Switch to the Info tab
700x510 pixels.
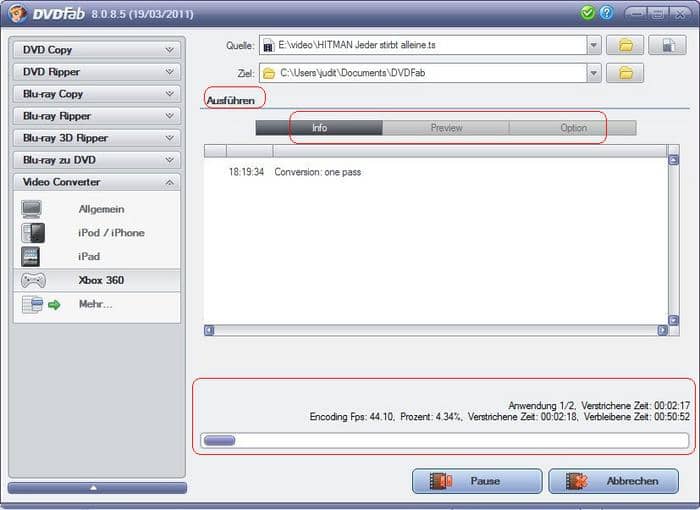[x=319, y=128]
